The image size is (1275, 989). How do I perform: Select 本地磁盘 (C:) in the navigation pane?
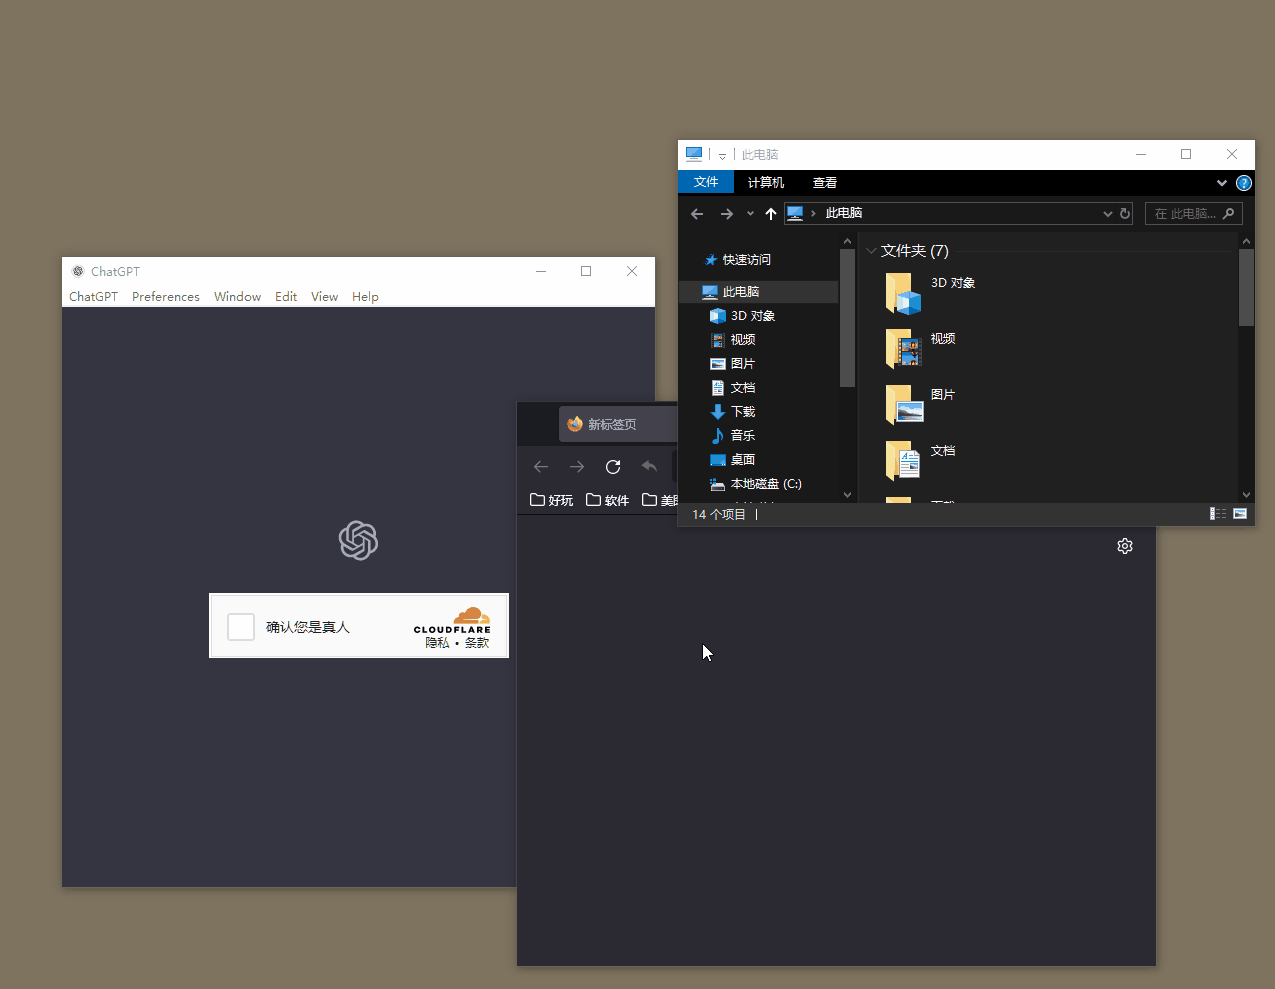(x=765, y=484)
